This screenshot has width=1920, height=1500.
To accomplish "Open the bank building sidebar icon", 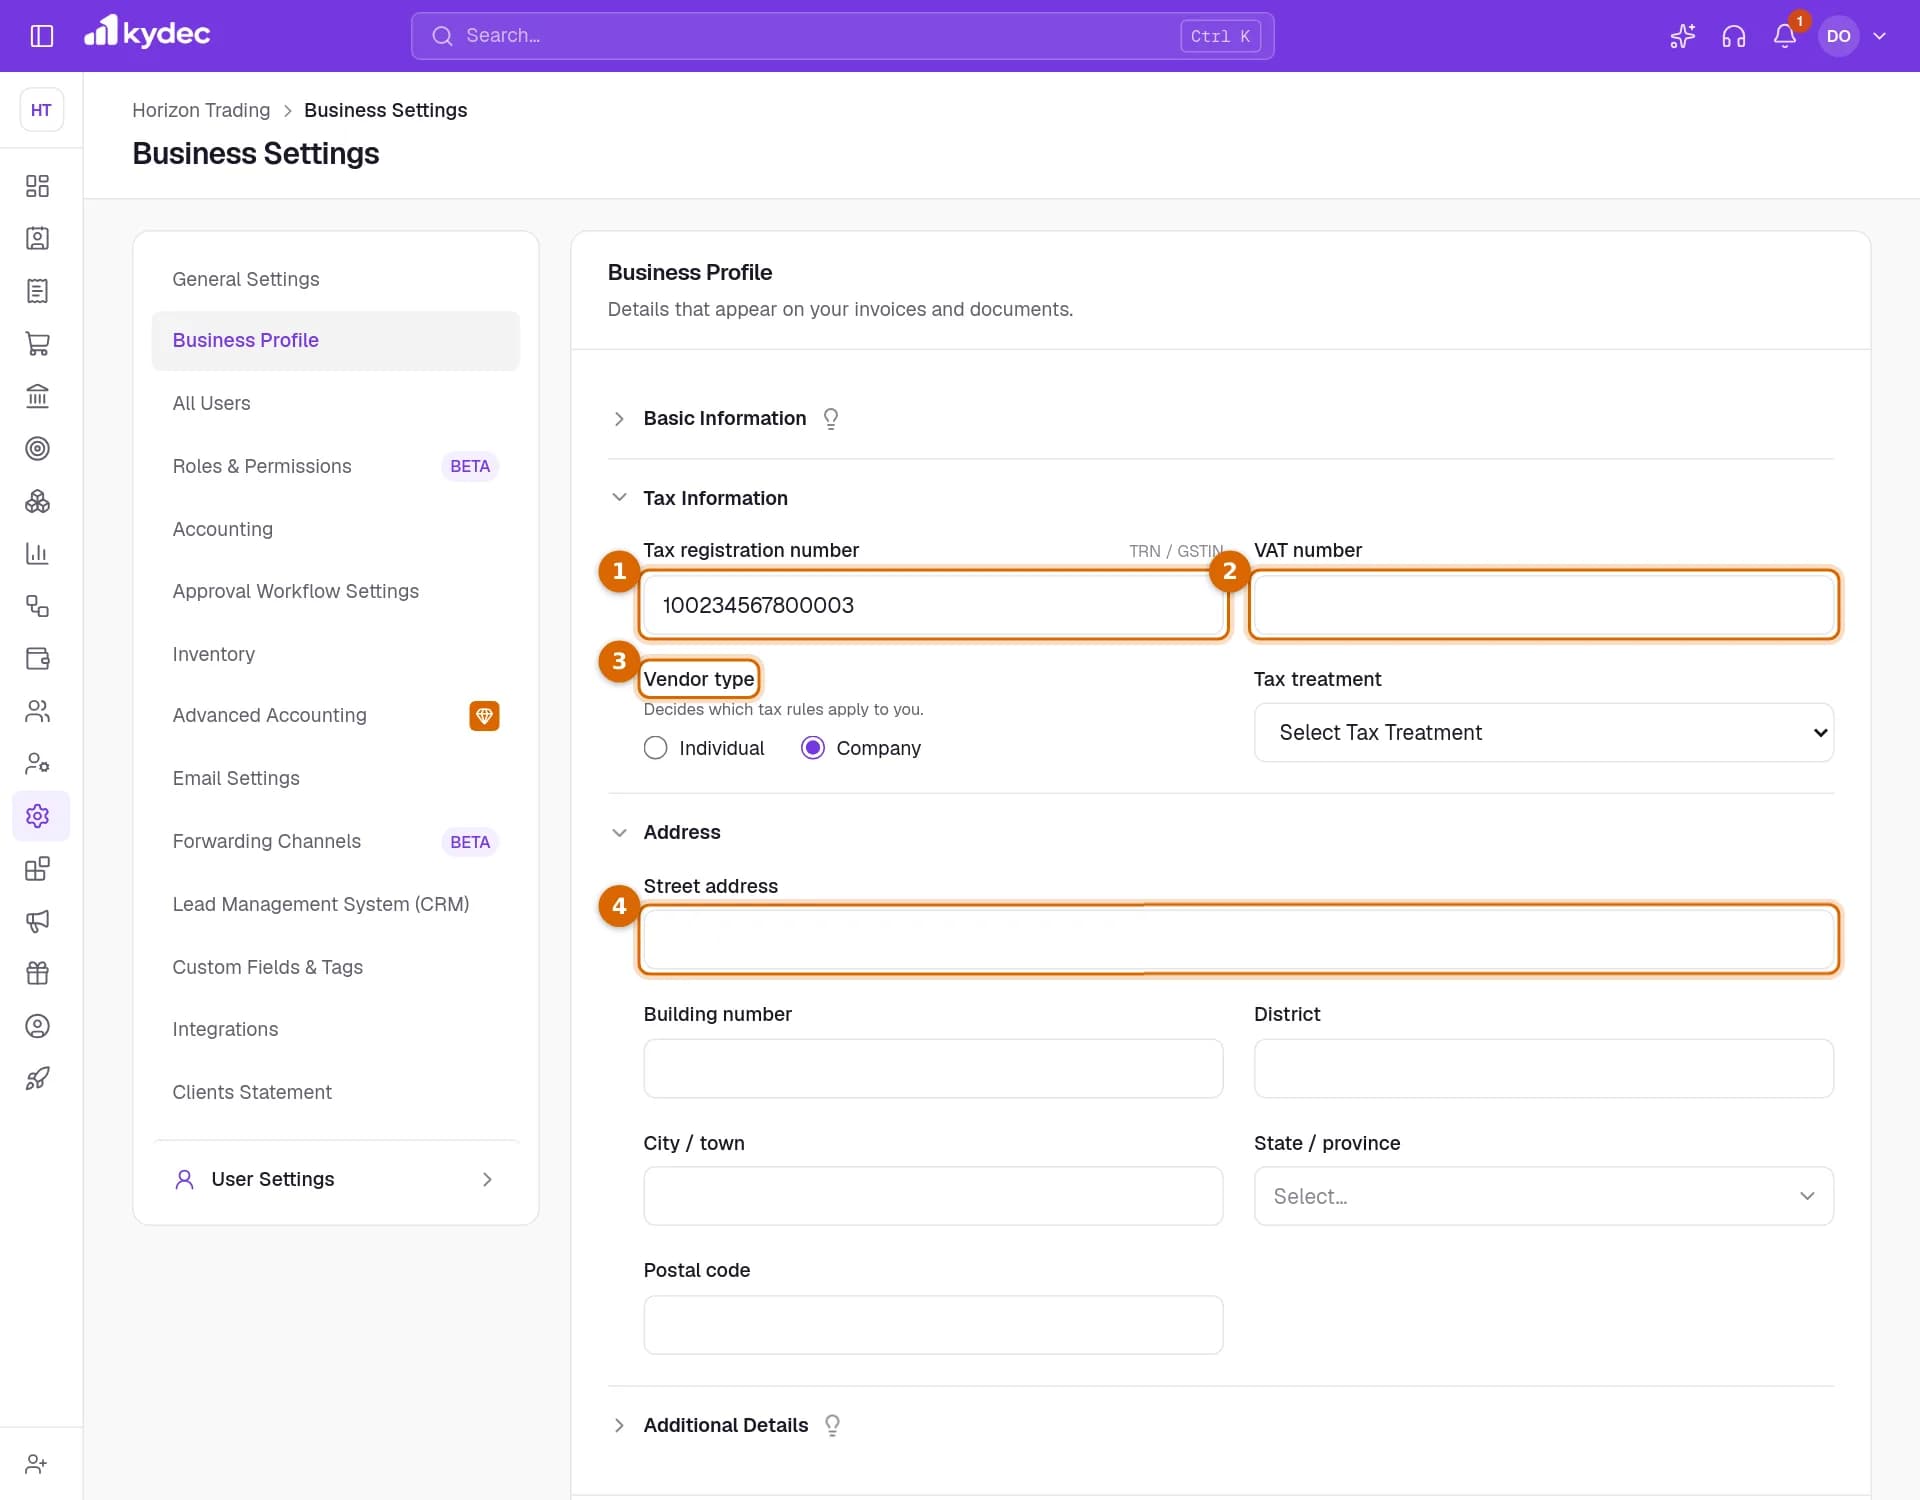I will (x=37, y=396).
